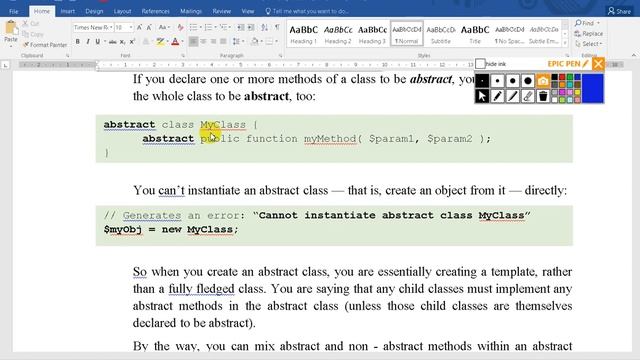The height and width of the screenshot is (360, 640).
Task: Open the font color dropdown arrow
Action: click(182, 42)
